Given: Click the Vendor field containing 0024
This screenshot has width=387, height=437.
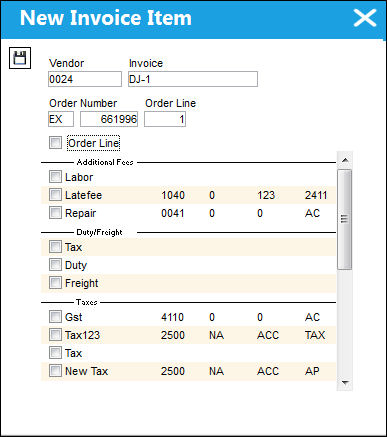Looking at the screenshot, I should click(85, 79).
